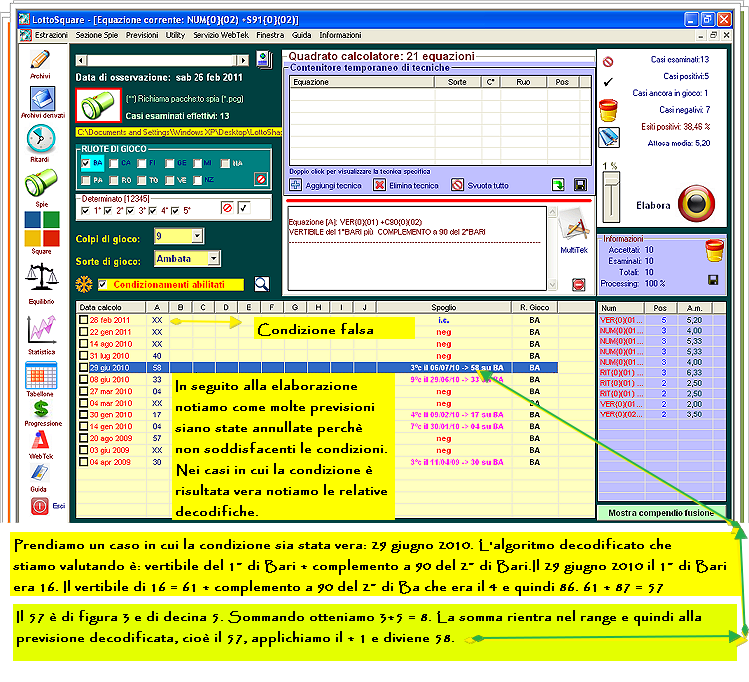Click the yellow file path field
The height and width of the screenshot is (682, 749).
(x=179, y=132)
